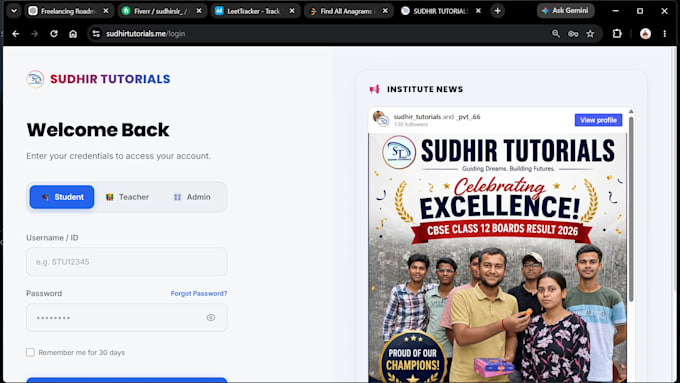Focus the Password input field
This screenshot has height=383, width=680.
[127, 318]
